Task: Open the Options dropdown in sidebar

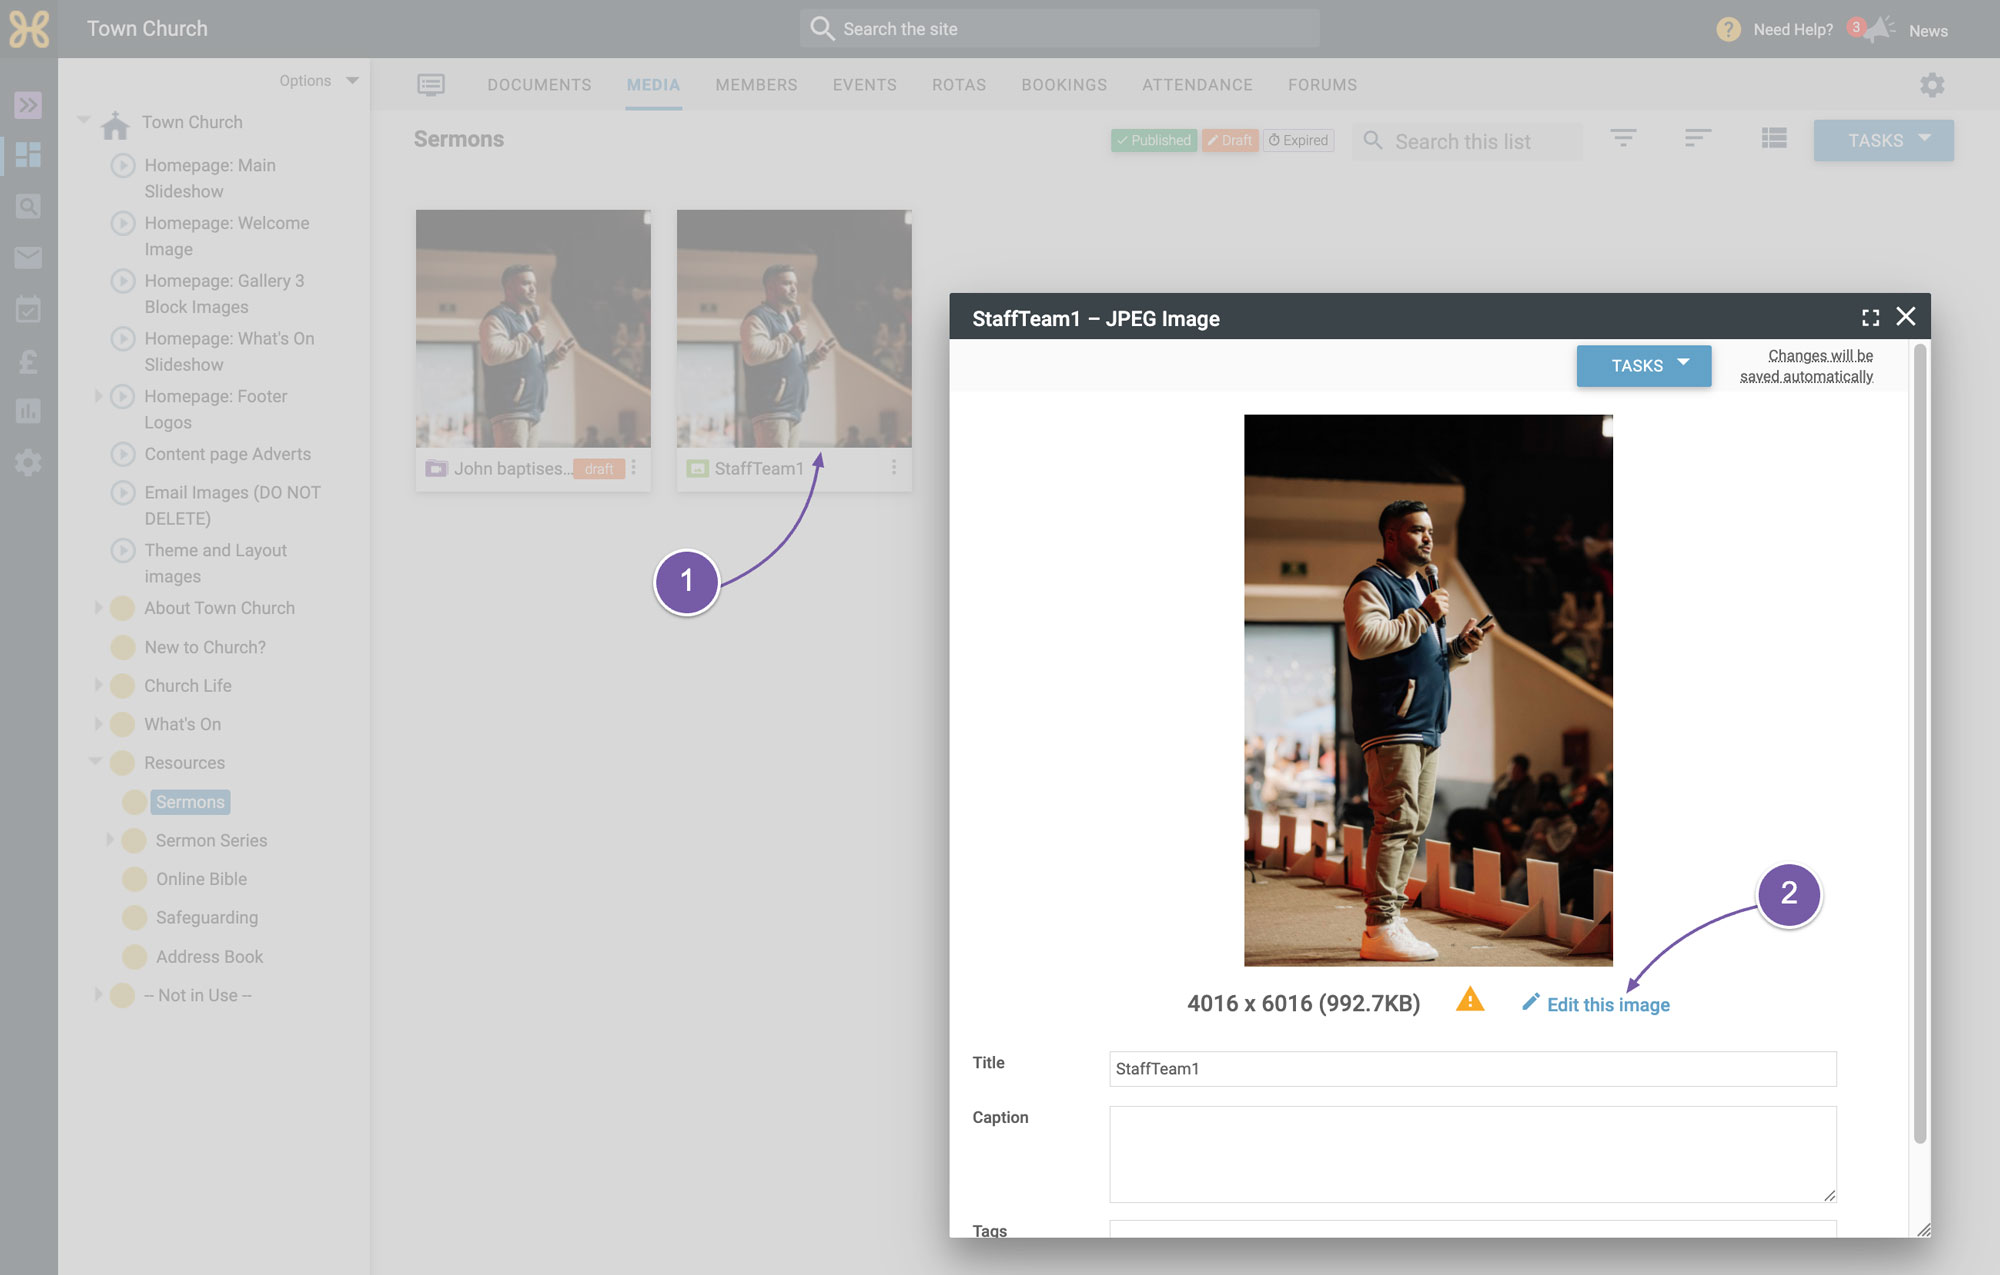Action: (x=318, y=80)
